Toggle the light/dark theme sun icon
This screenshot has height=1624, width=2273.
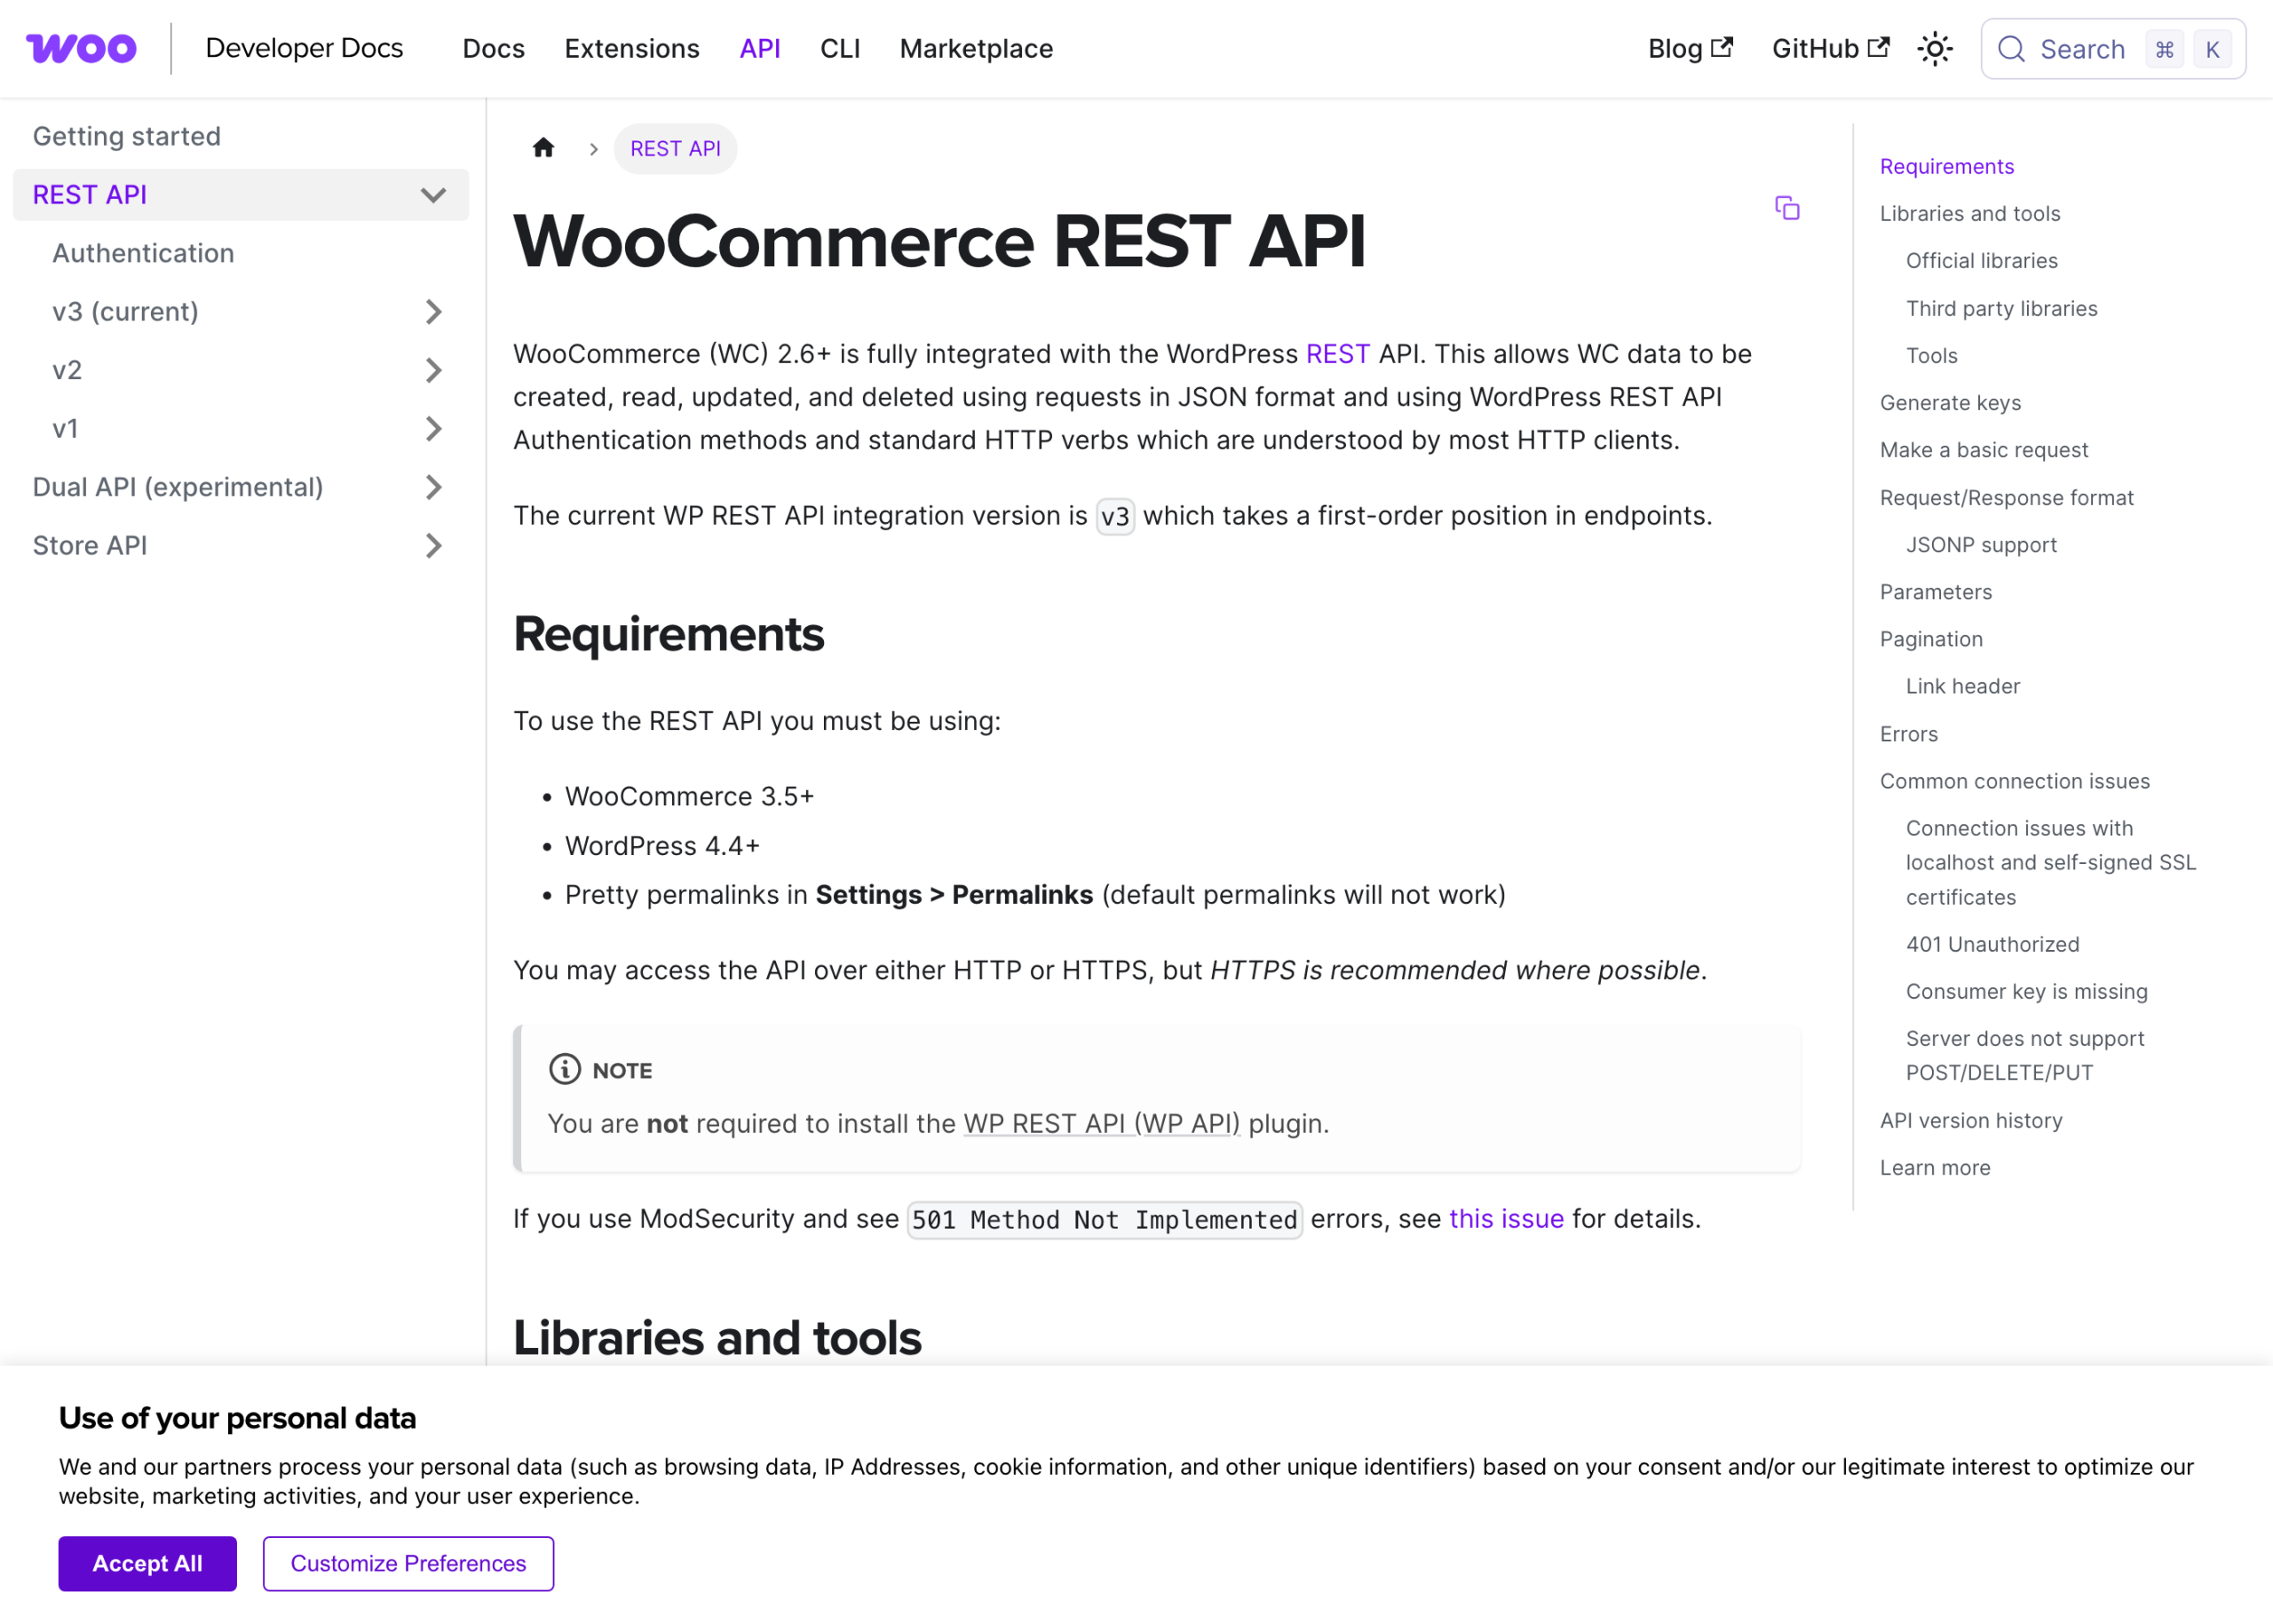coord(1934,49)
